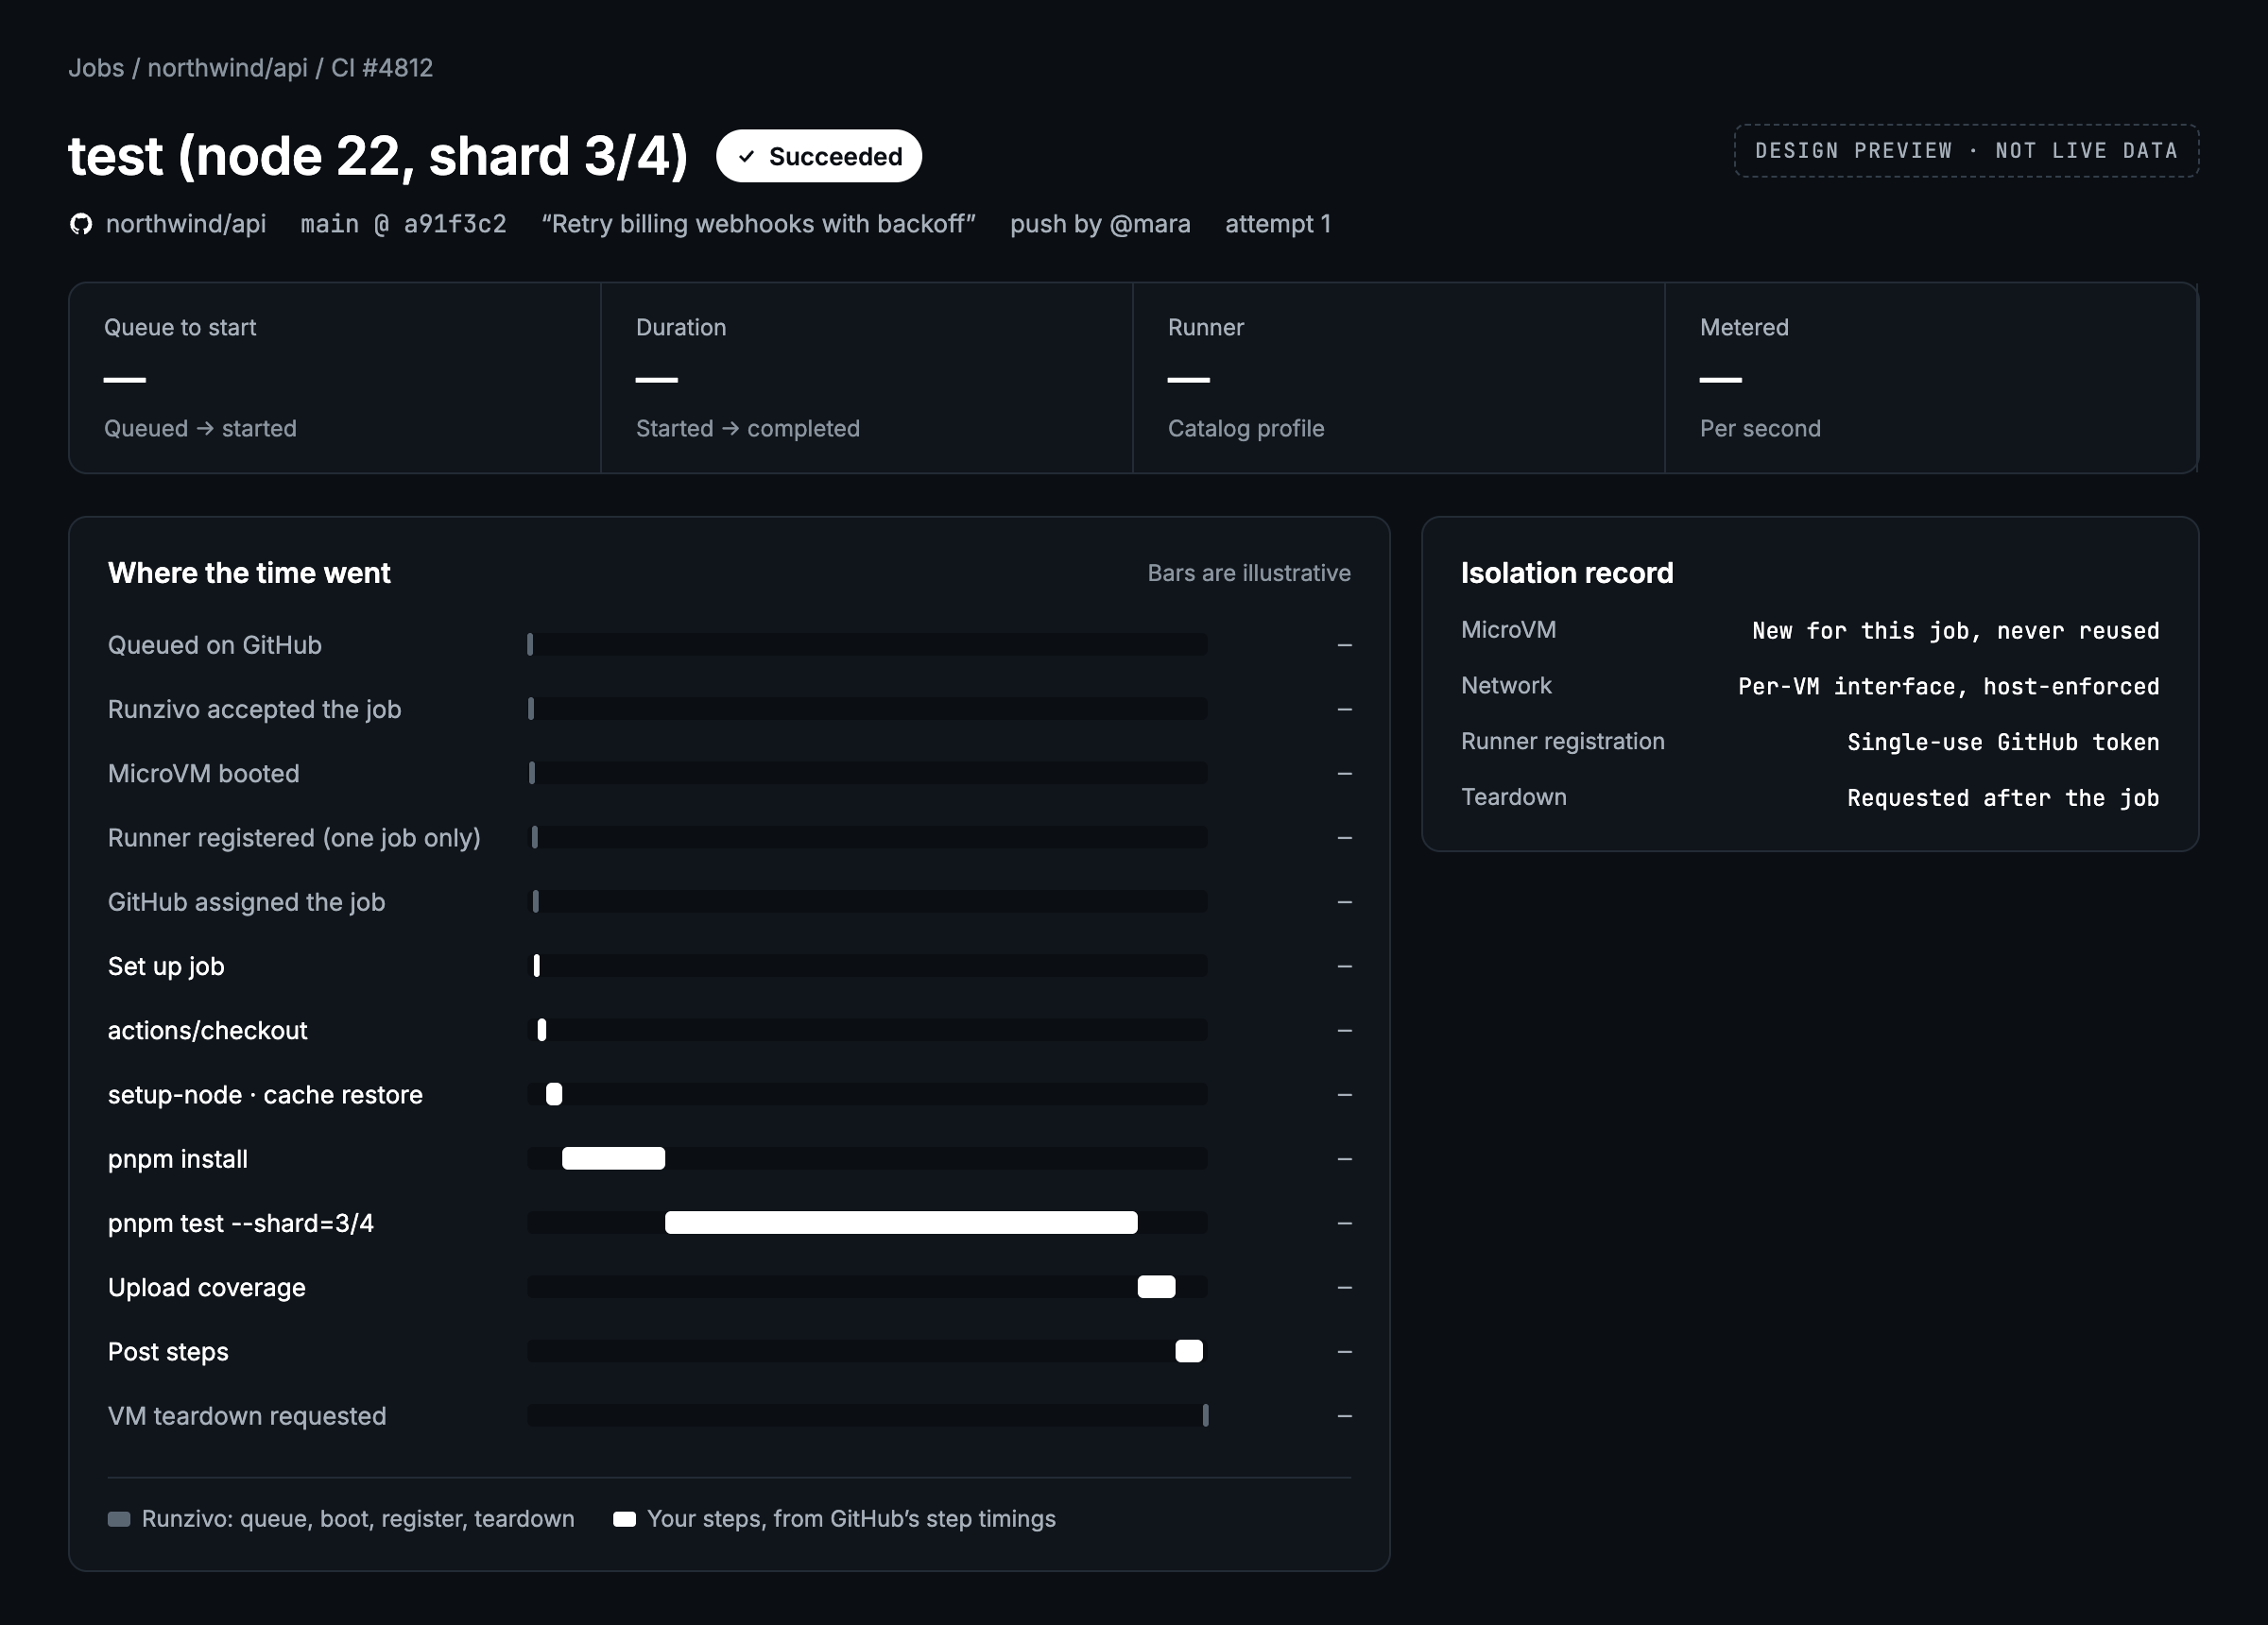Click the "Isolation record" heading
The image size is (2268, 1625).
1567,573
